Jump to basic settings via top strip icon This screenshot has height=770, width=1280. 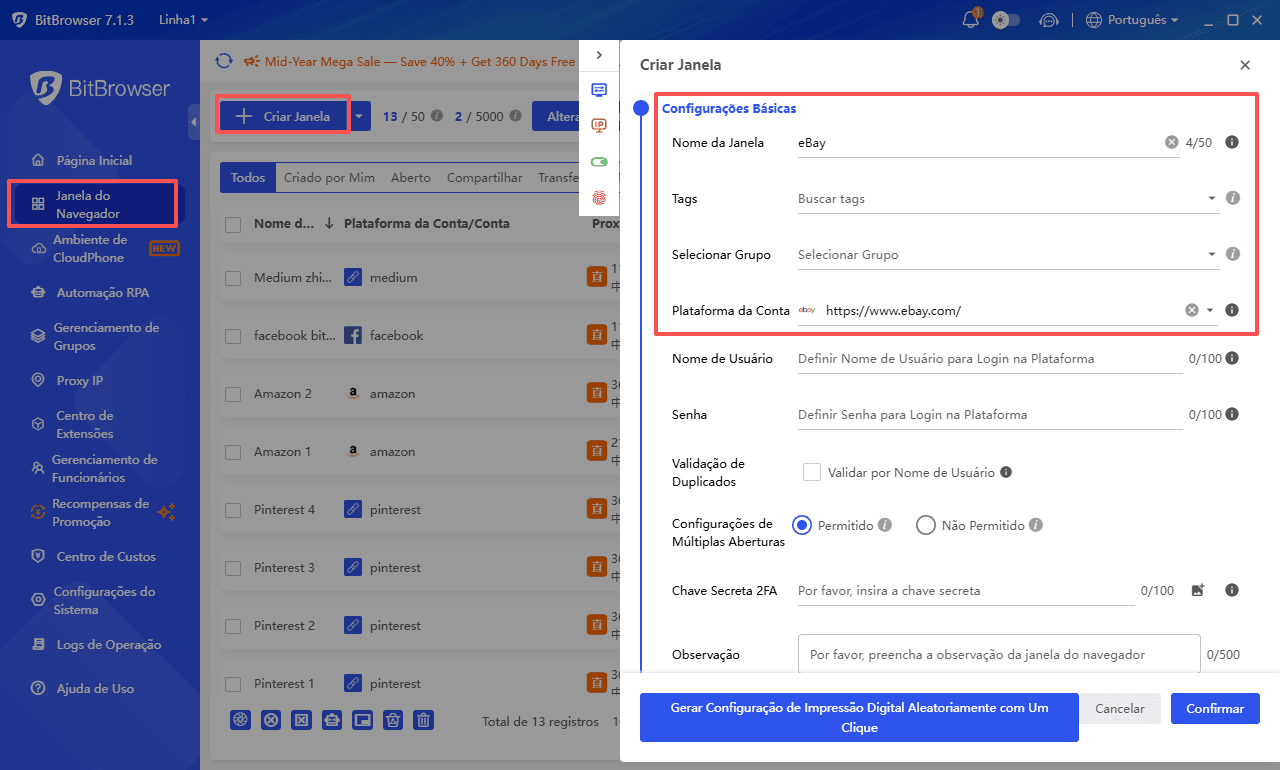[599, 89]
